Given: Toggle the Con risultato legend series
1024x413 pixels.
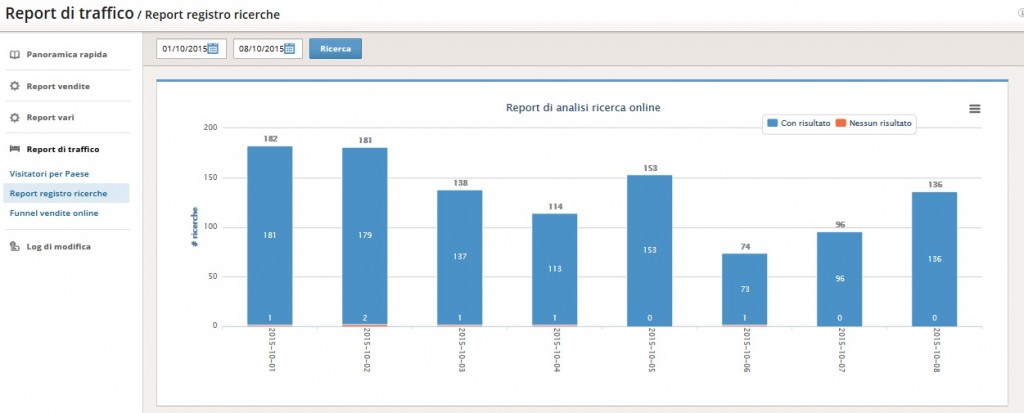Looking at the screenshot, I should (799, 123).
